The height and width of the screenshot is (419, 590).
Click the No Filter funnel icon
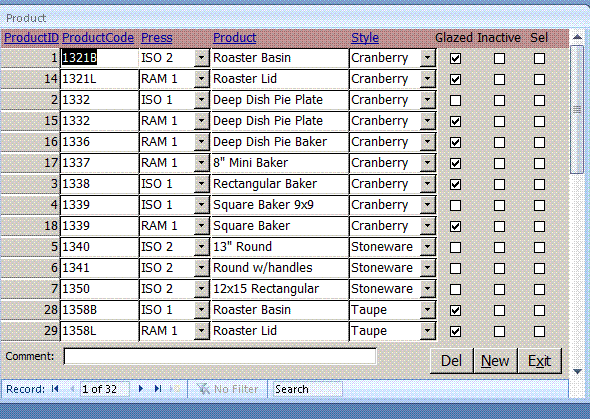(x=204, y=389)
